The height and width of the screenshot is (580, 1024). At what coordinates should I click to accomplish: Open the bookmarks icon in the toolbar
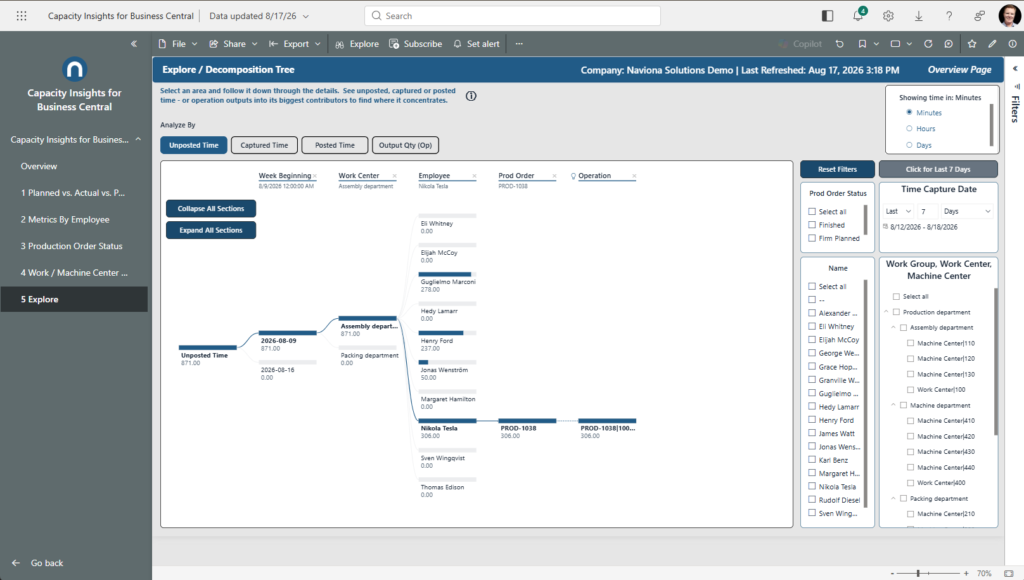coord(862,44)
